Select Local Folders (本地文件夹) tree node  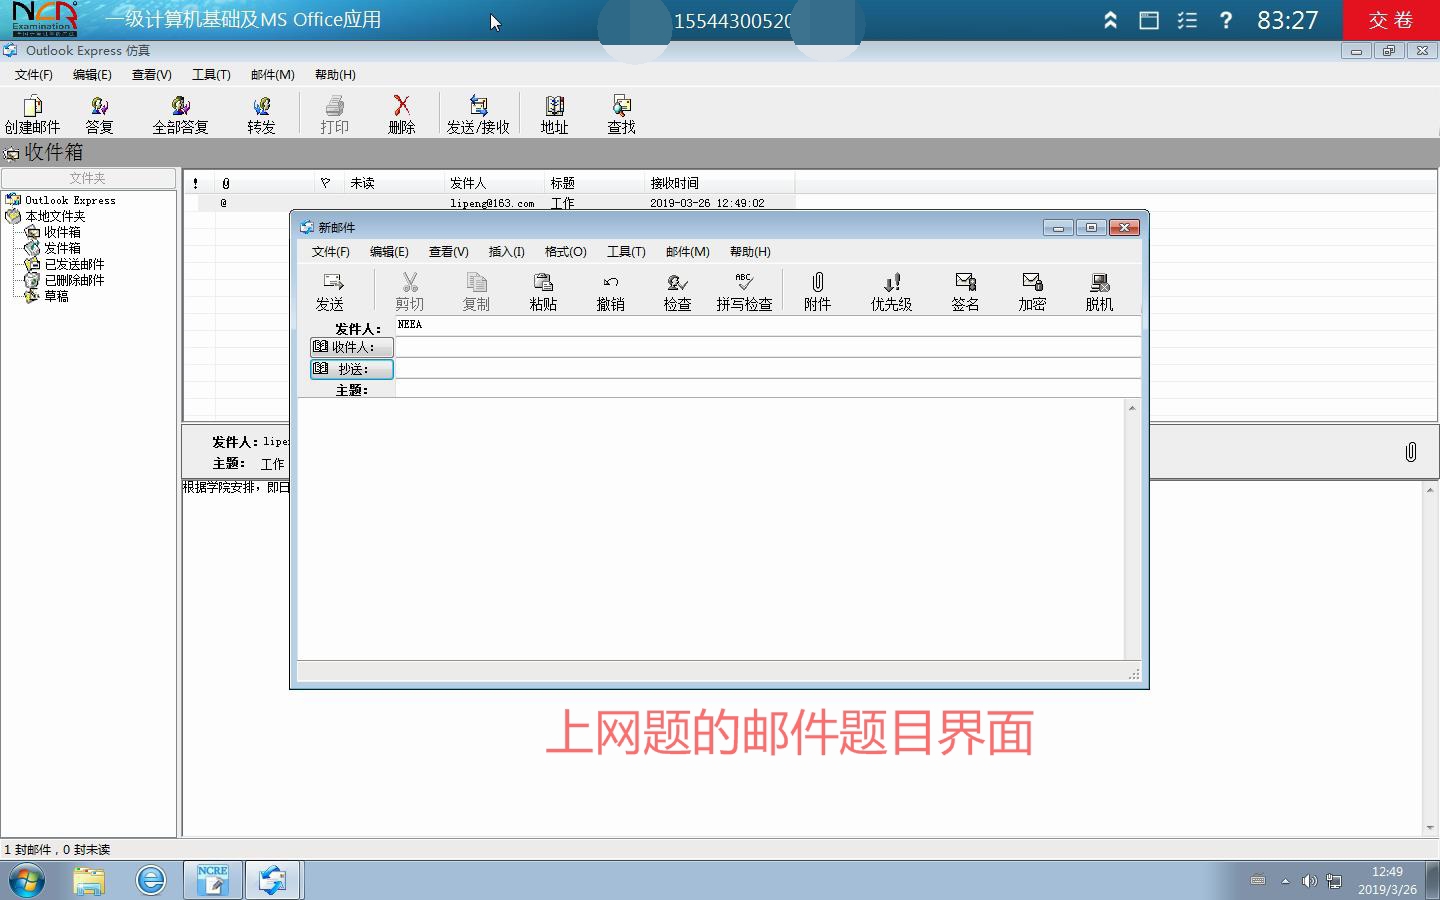point(55,216)
